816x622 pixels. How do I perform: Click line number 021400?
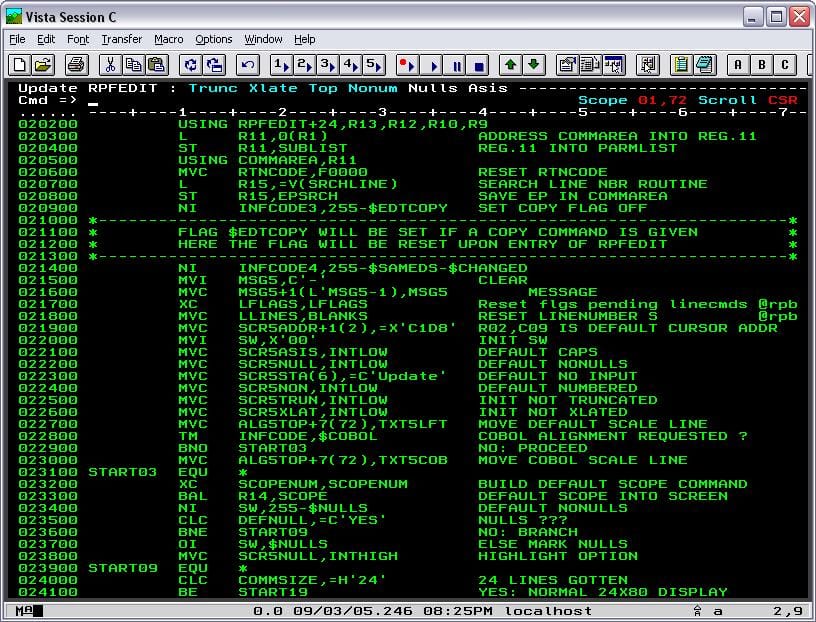[48, 268]
